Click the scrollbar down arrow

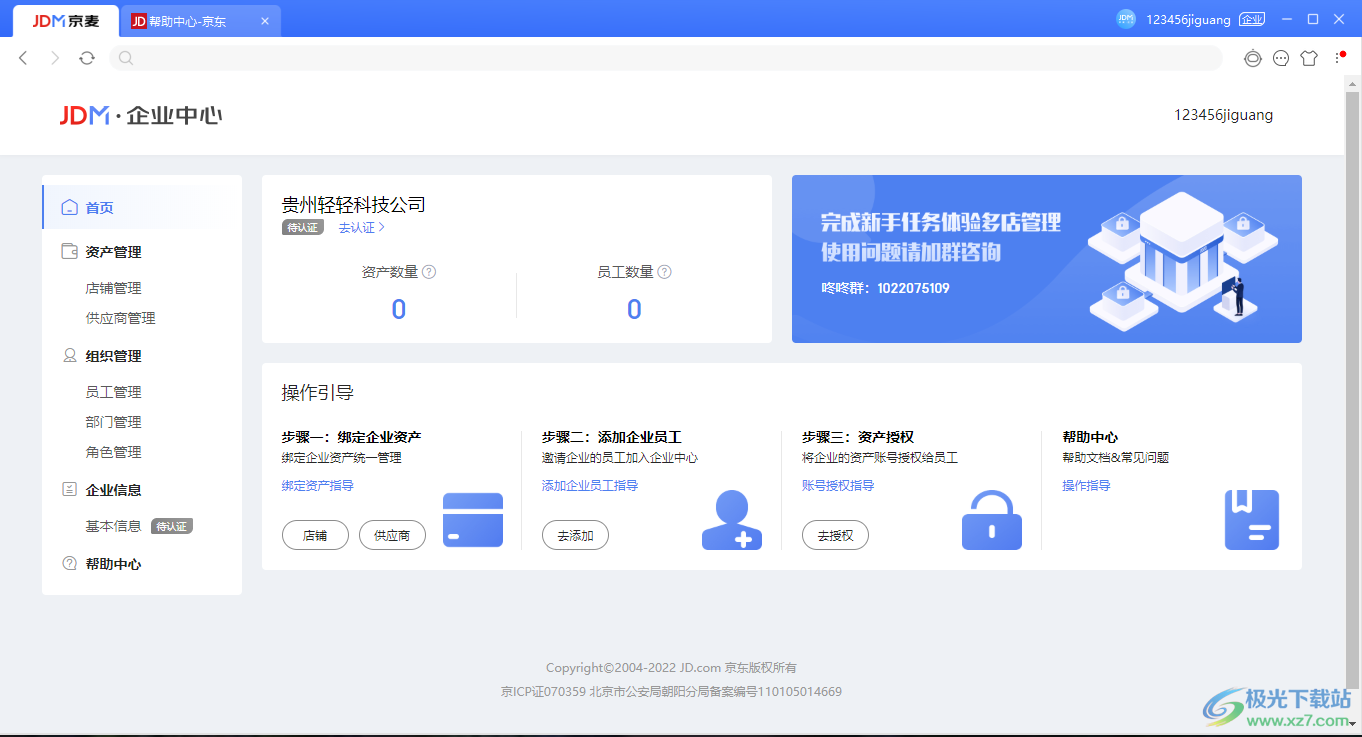(1353, 723)
